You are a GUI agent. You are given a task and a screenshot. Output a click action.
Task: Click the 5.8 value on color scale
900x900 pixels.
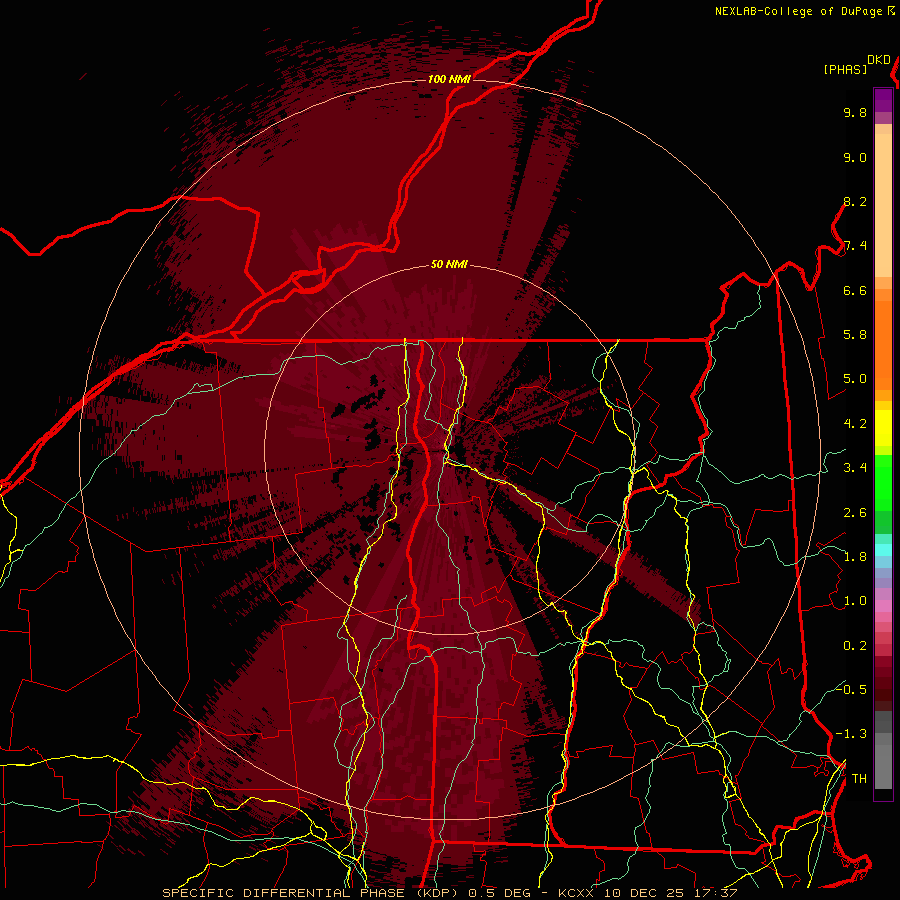pyautogui.click(x=855, y=335)
